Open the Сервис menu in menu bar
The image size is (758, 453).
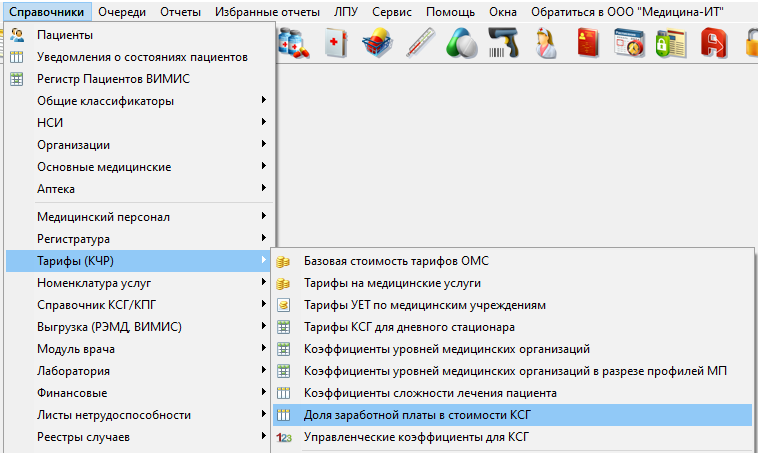click(392, 12)
